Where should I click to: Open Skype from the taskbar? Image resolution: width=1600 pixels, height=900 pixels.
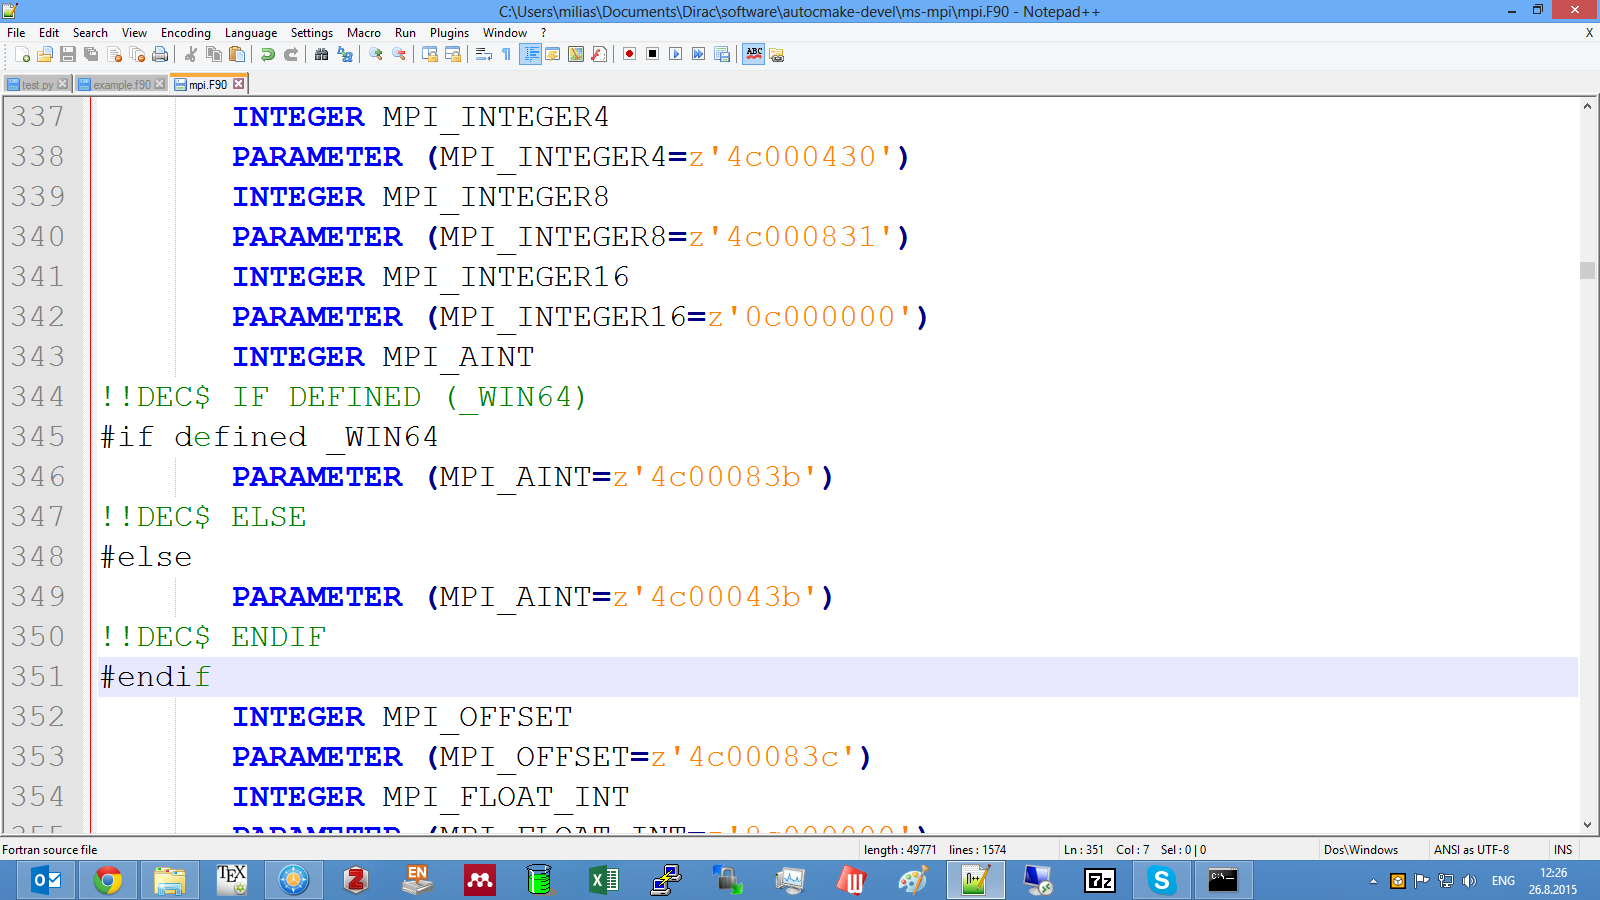(x=1162, y=880)
